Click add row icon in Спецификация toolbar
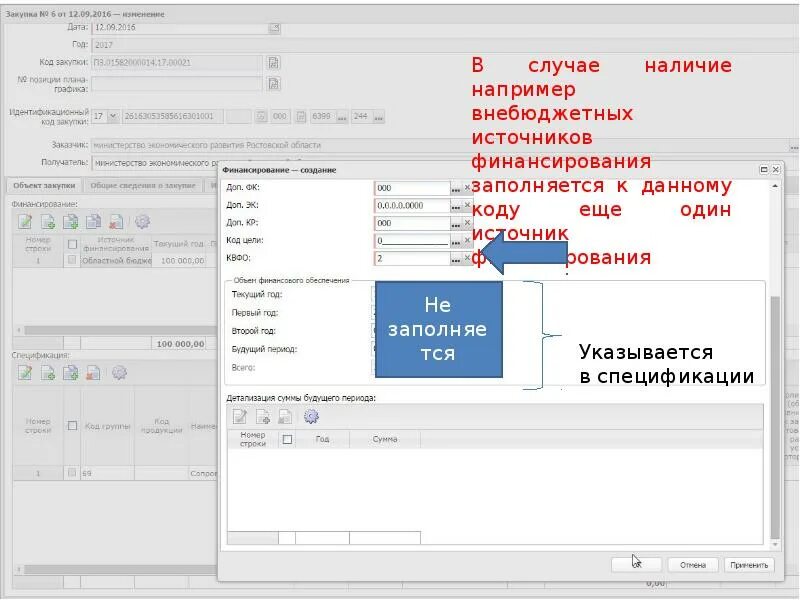Image resolution: width=800 pixels, height=600 pixels. 47,372
